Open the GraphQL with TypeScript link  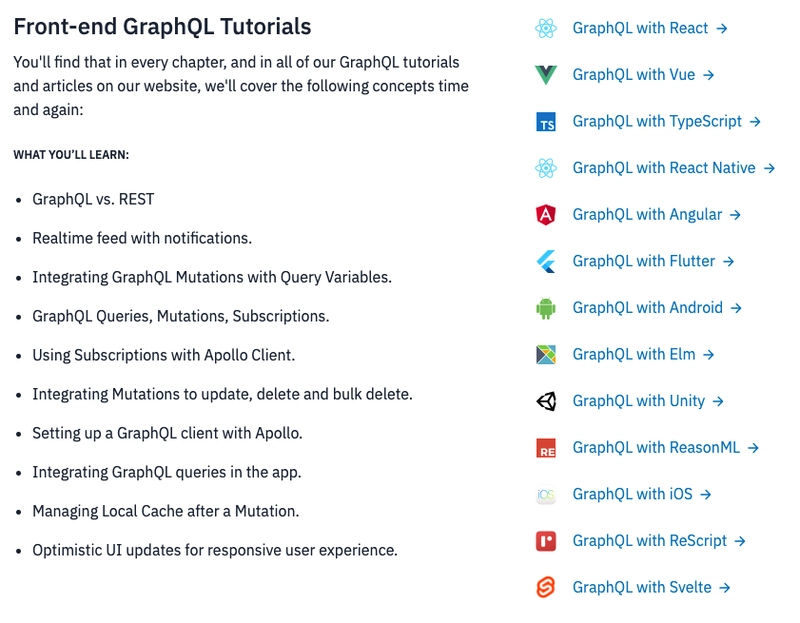point(666,121)
